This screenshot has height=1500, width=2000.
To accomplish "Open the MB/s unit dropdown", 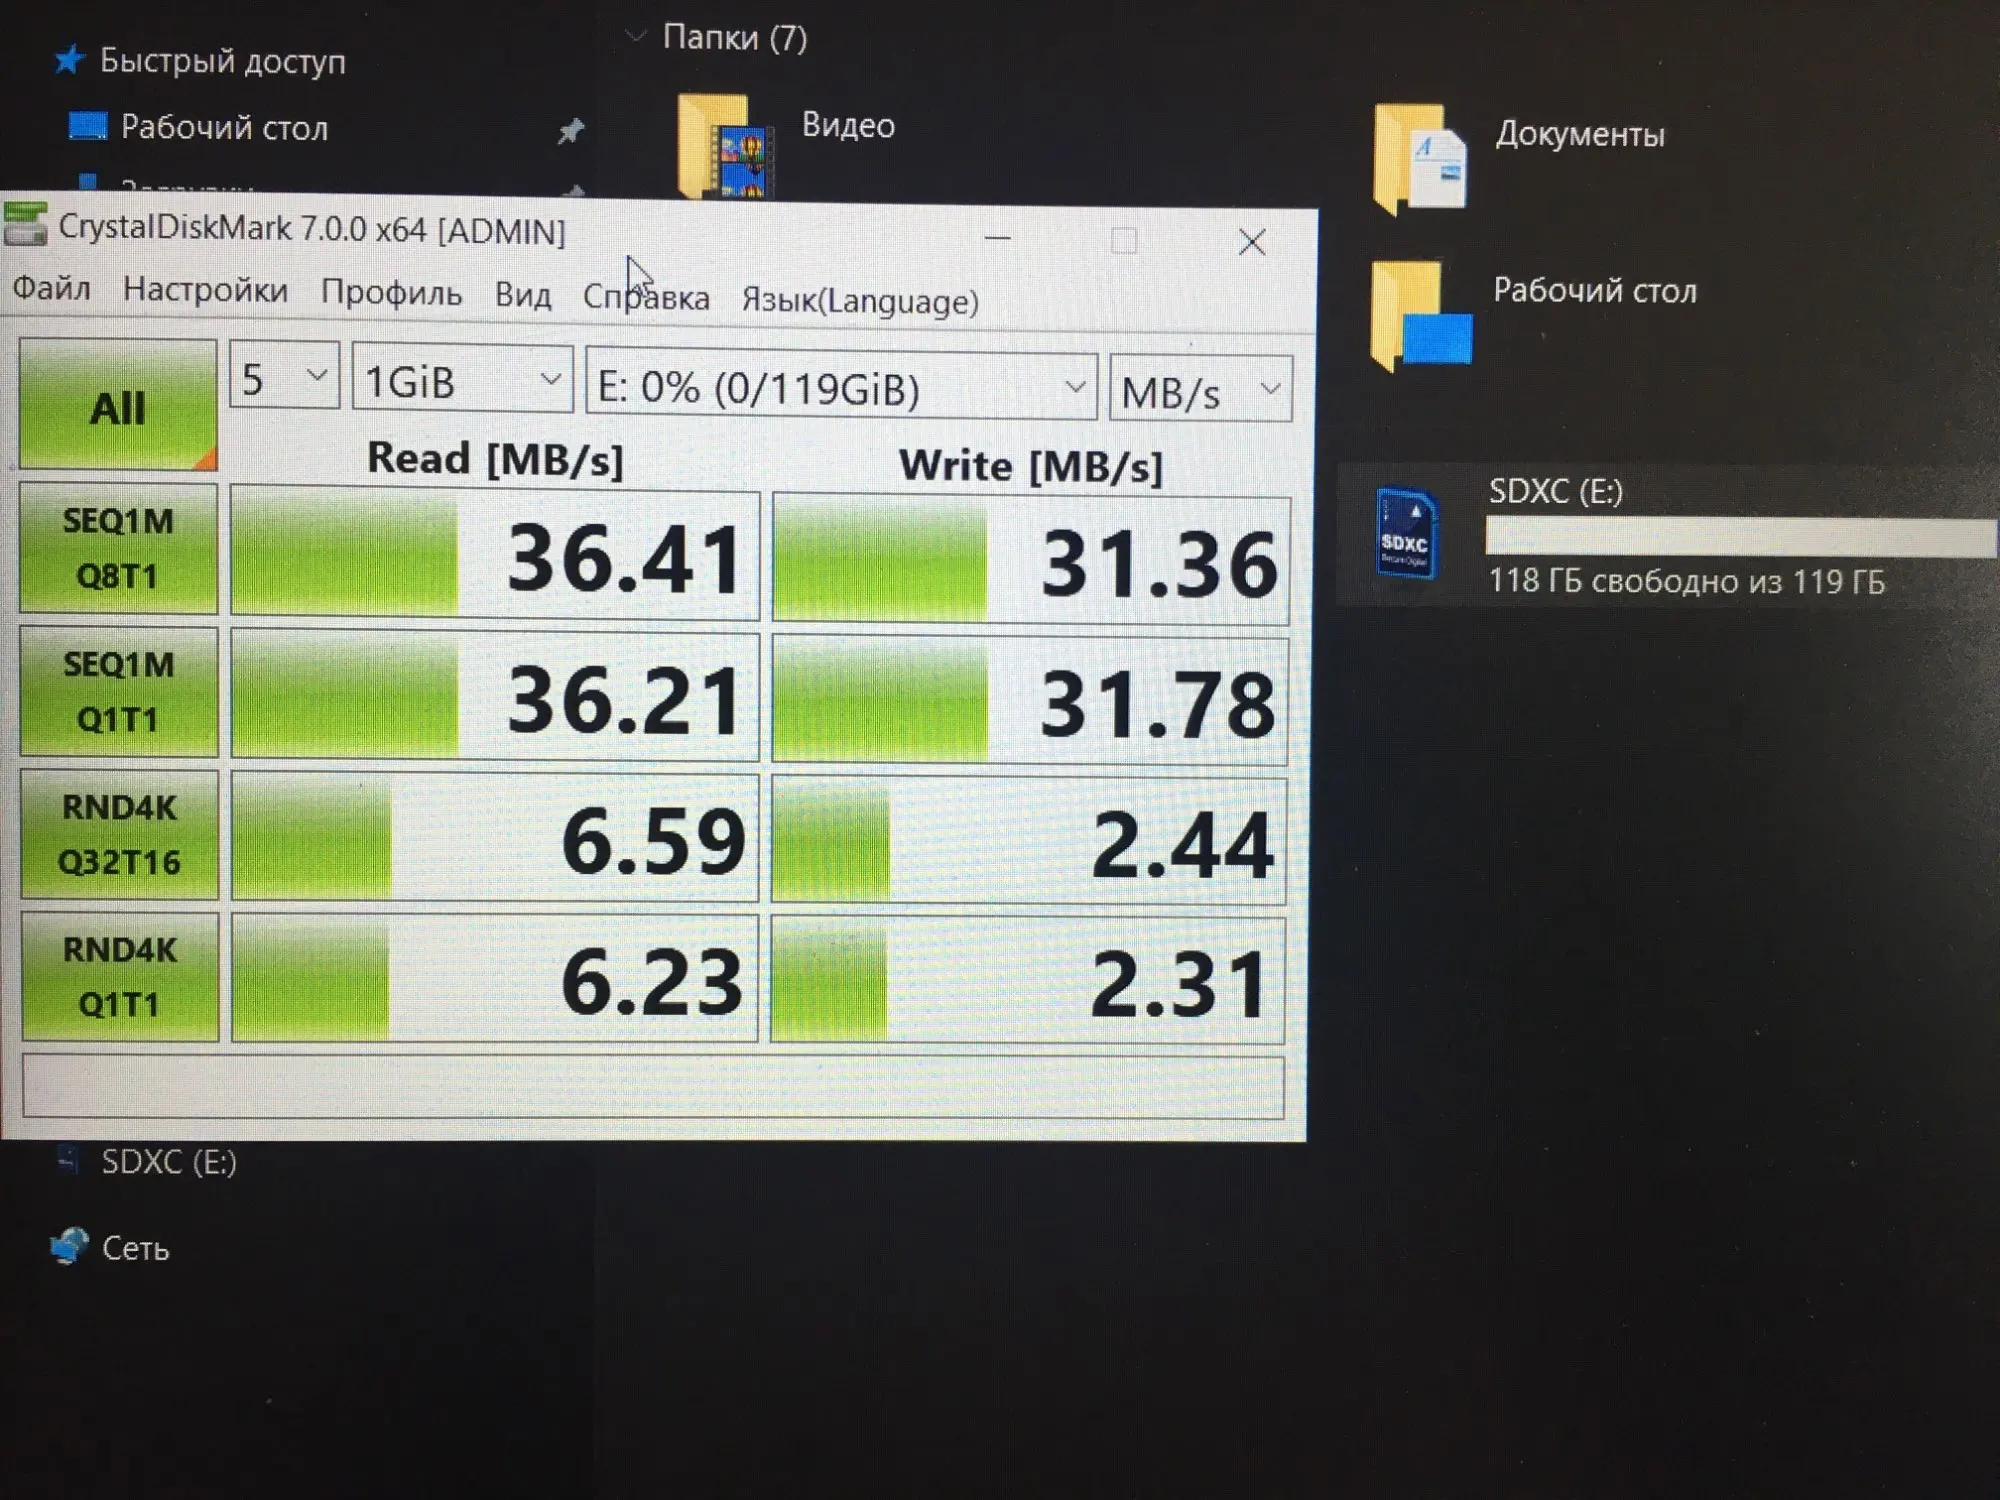I will click(x=1199, y=390).
